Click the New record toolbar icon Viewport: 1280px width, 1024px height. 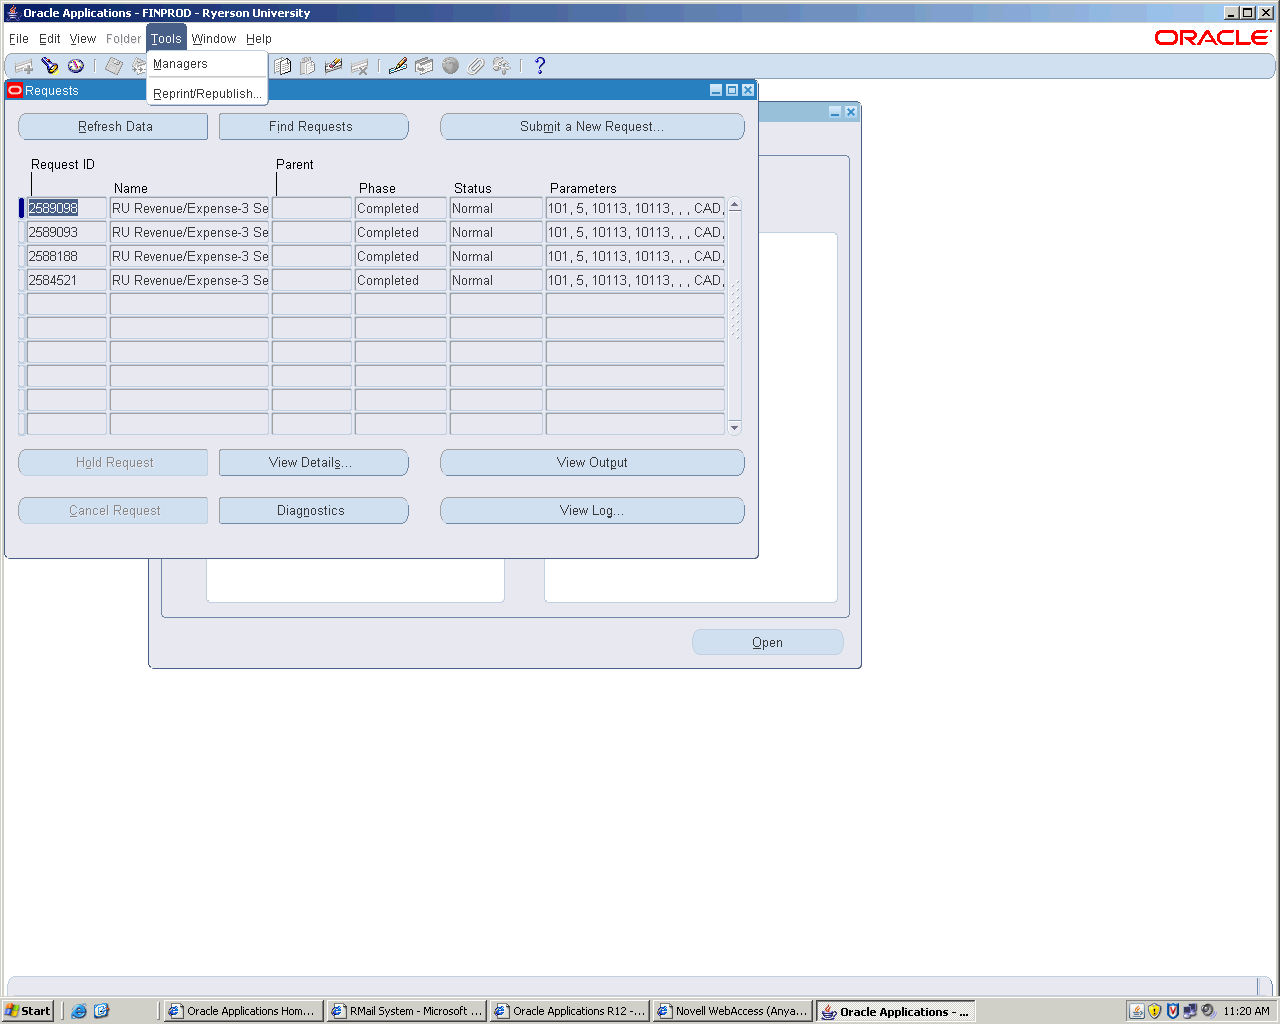(24, 66)
